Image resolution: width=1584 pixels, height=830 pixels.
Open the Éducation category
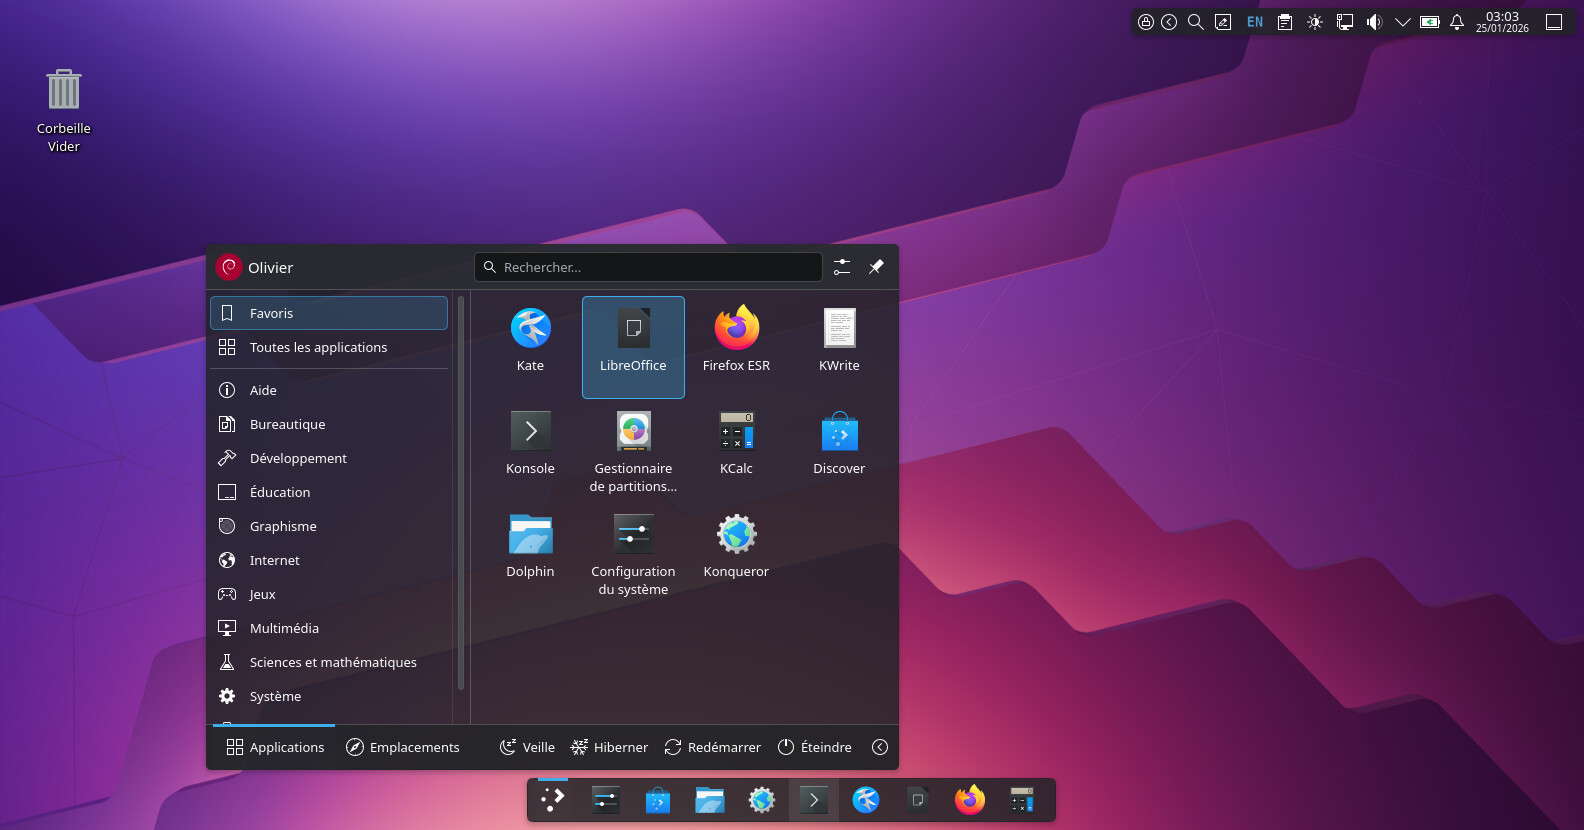(329, 492)
